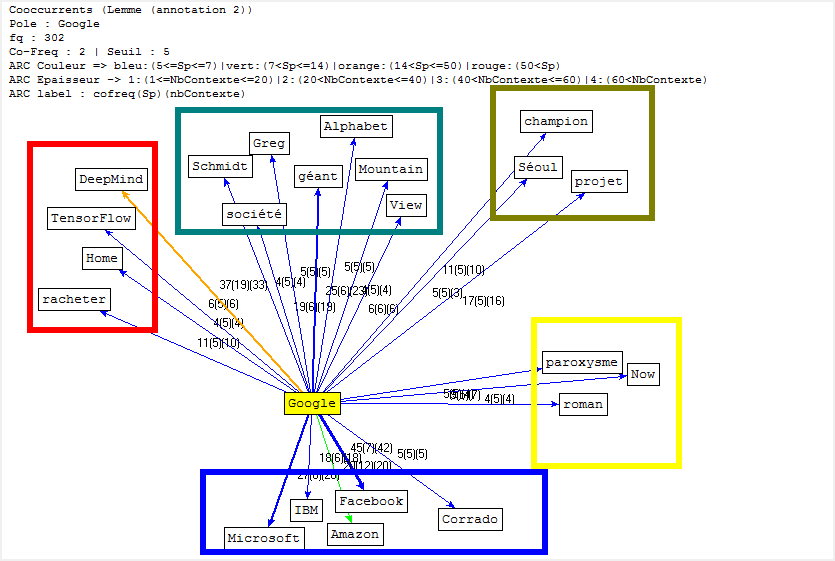The image size is (835, 561).
Task: Click the 'ARC Couleur' legend line
Action: click(x=284, y=66)
